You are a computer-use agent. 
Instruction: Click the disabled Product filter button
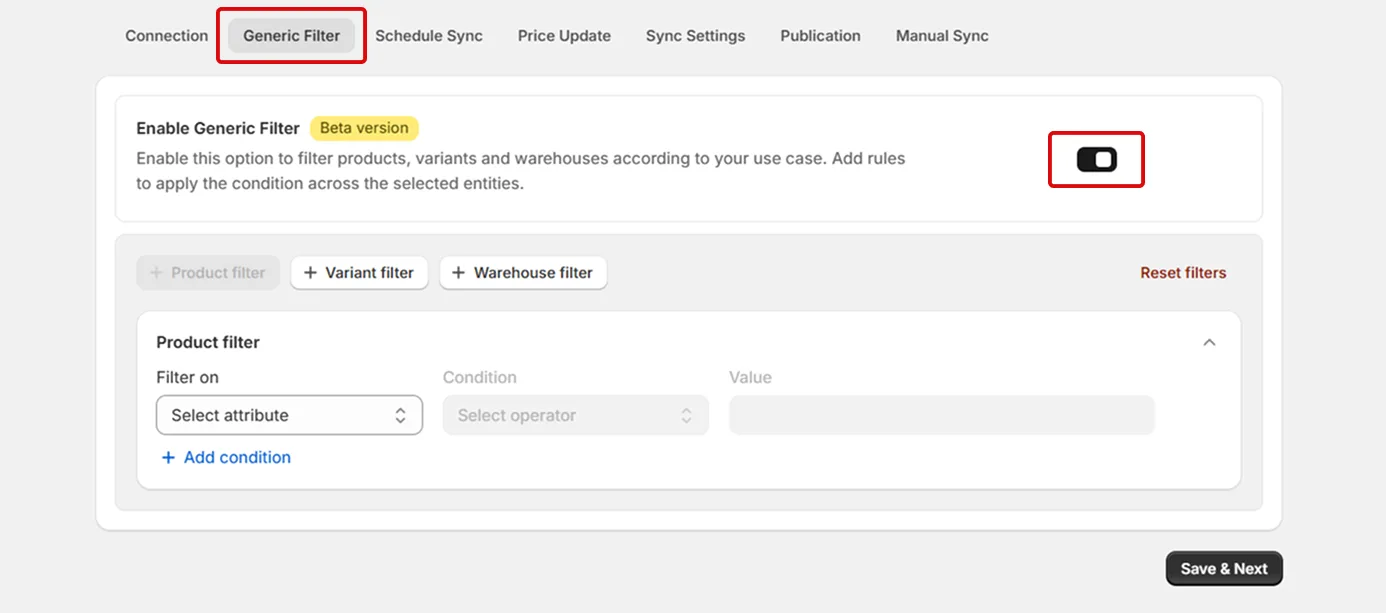point(208,273)
